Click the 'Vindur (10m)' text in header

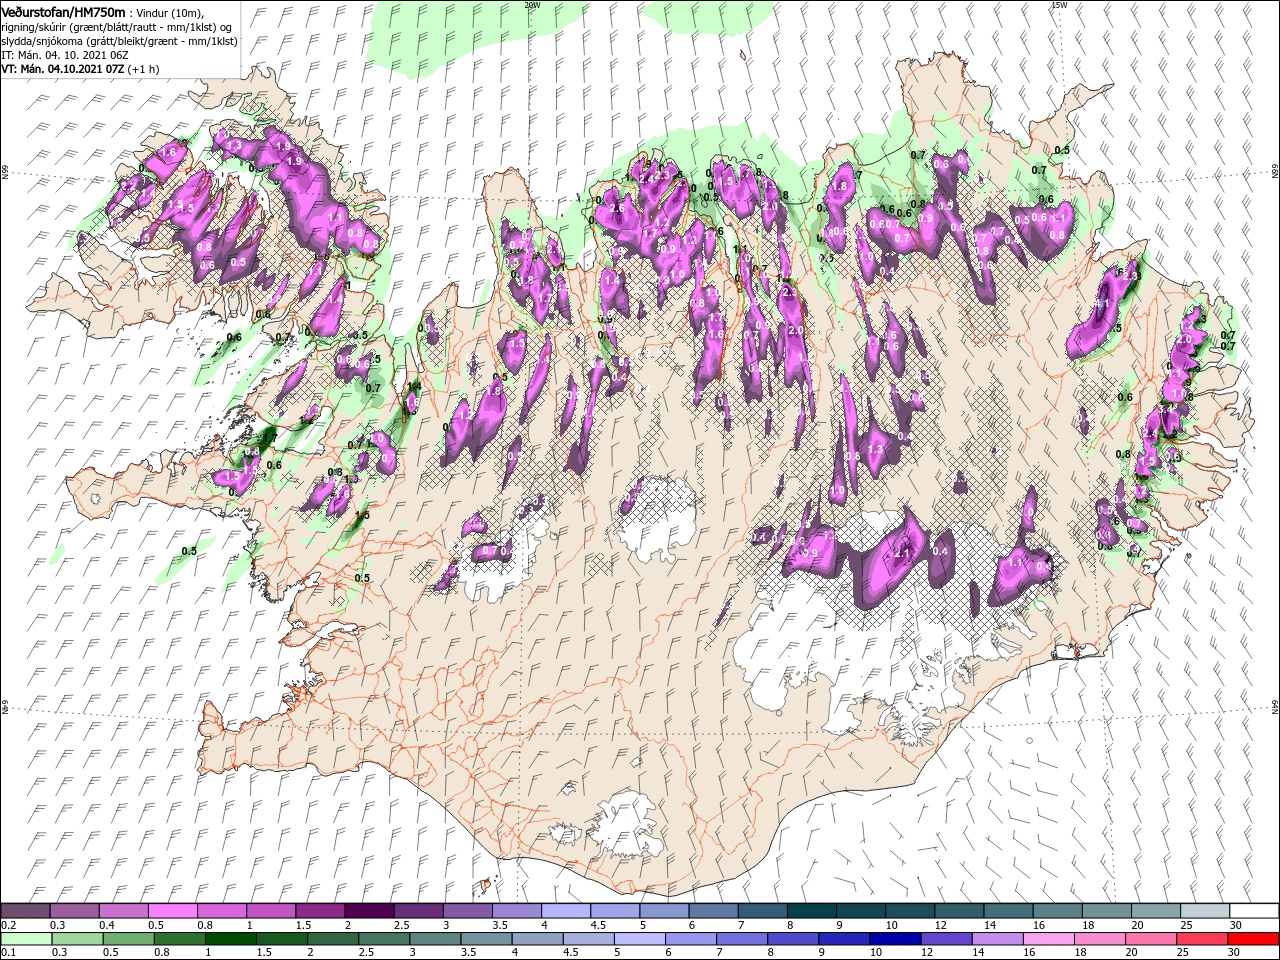168,12
